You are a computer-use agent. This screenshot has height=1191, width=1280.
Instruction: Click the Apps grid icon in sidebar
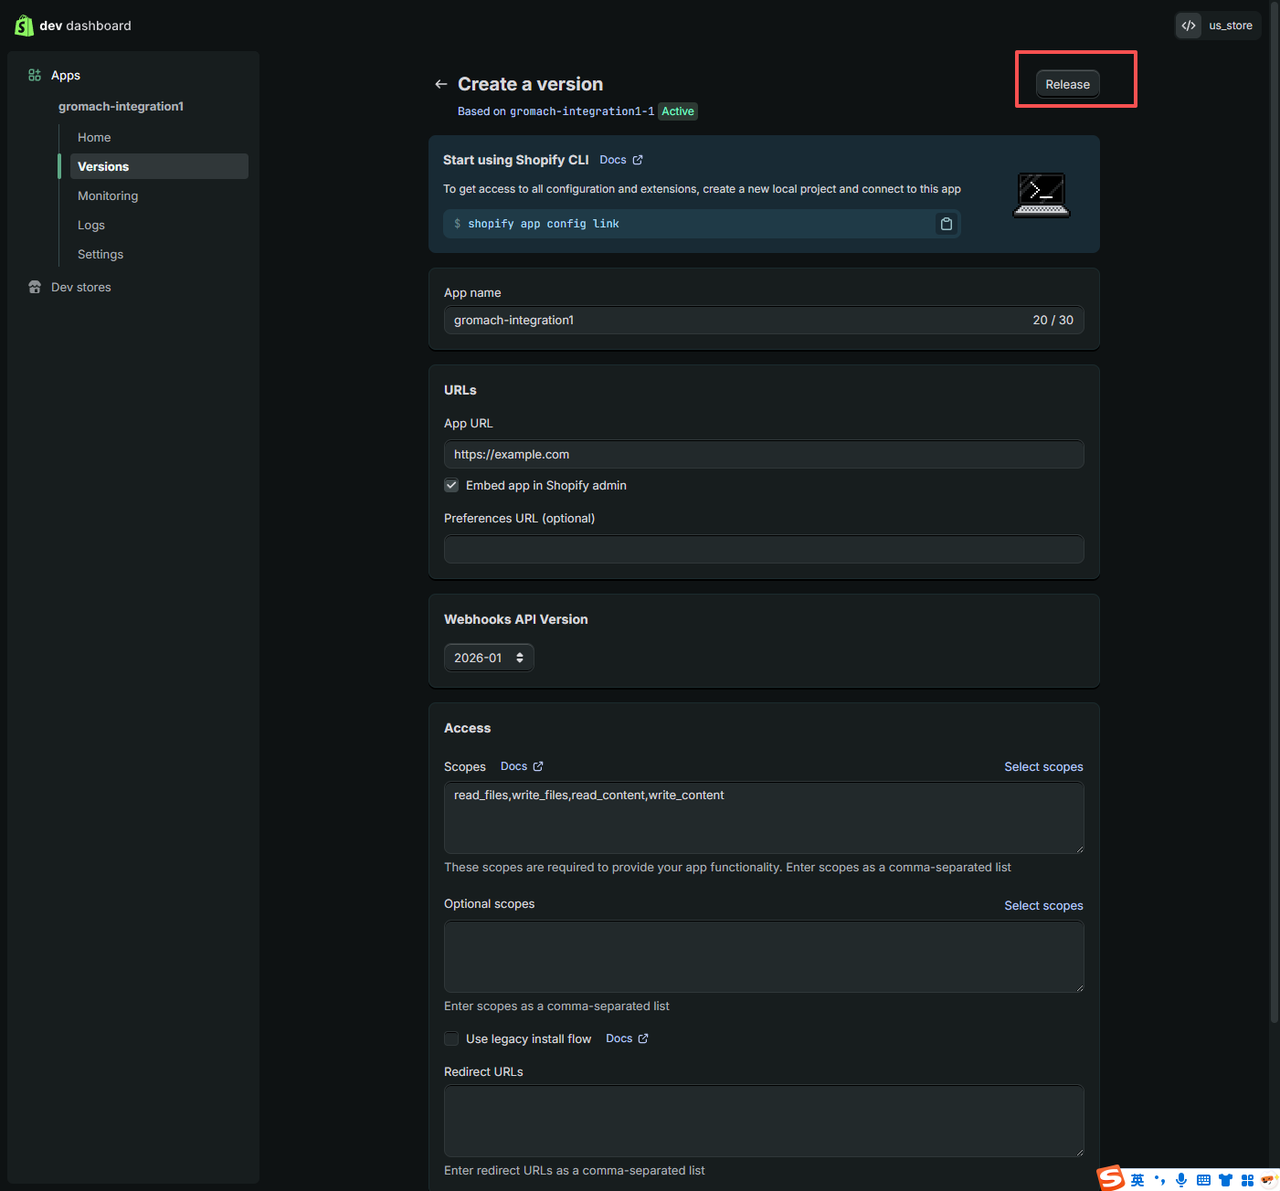click(35, 75)
